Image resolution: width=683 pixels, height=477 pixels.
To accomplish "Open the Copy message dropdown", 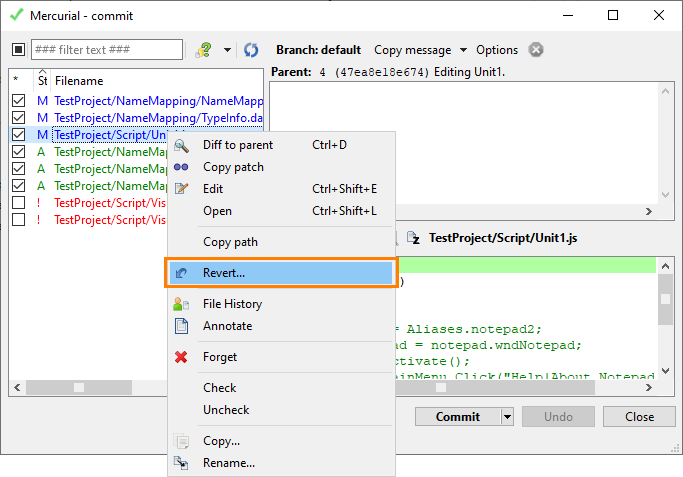I will (x=421, y=50).
